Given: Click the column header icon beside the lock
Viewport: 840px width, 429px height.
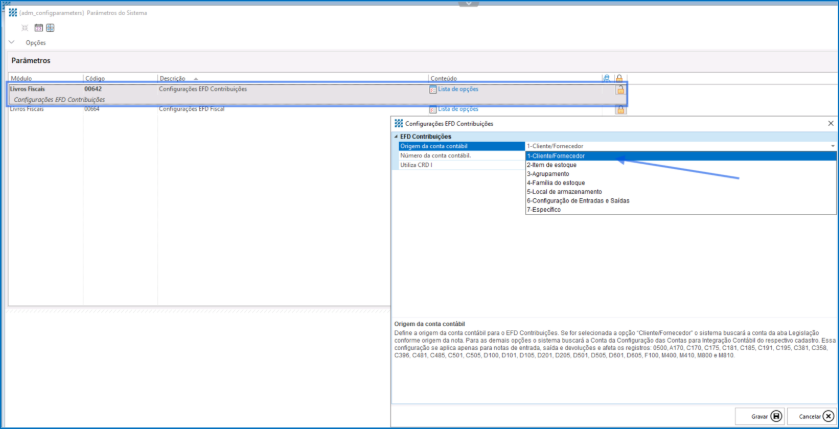Looking at the screenshot, I should [x=606, y=77].
